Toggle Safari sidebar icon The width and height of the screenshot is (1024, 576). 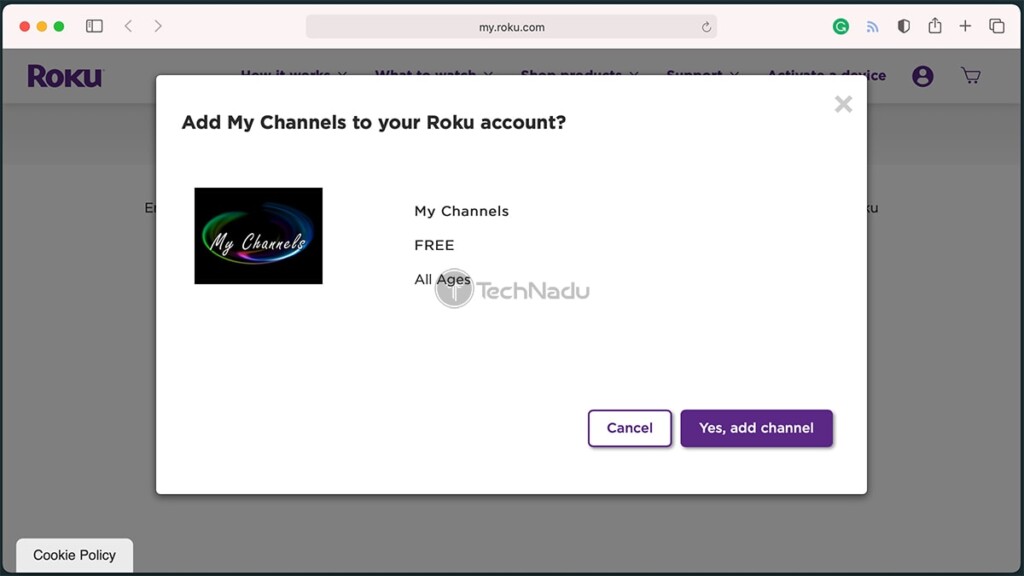(x=94, y=26)
